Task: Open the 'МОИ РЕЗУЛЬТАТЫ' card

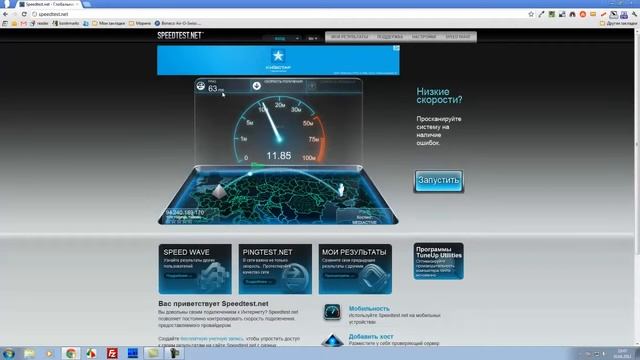Action: coord(355,269)
